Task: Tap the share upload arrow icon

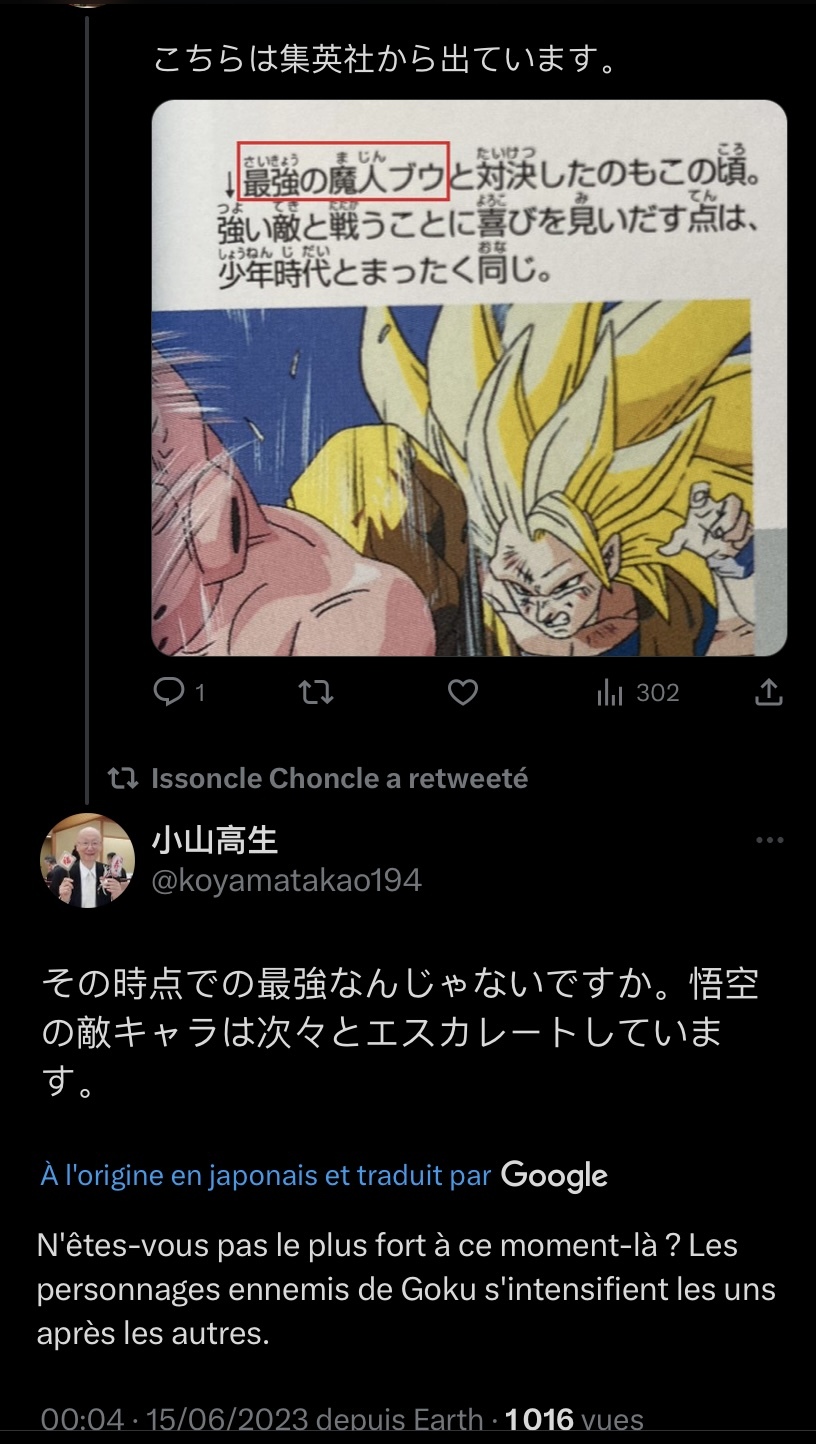Action: coord(768,692)
